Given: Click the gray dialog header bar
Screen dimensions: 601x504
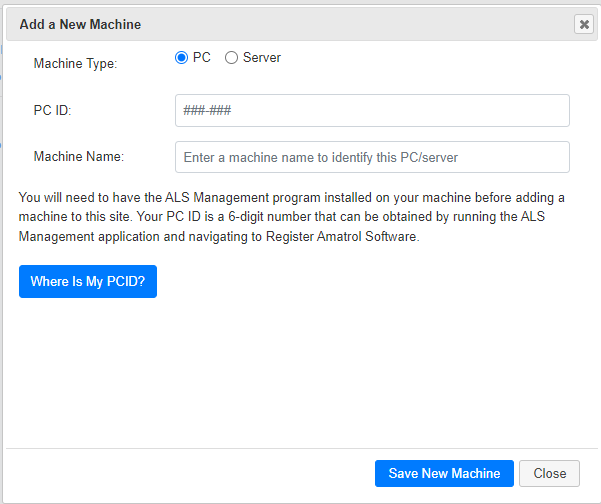Looking at the screenshot, I should 302,25.
